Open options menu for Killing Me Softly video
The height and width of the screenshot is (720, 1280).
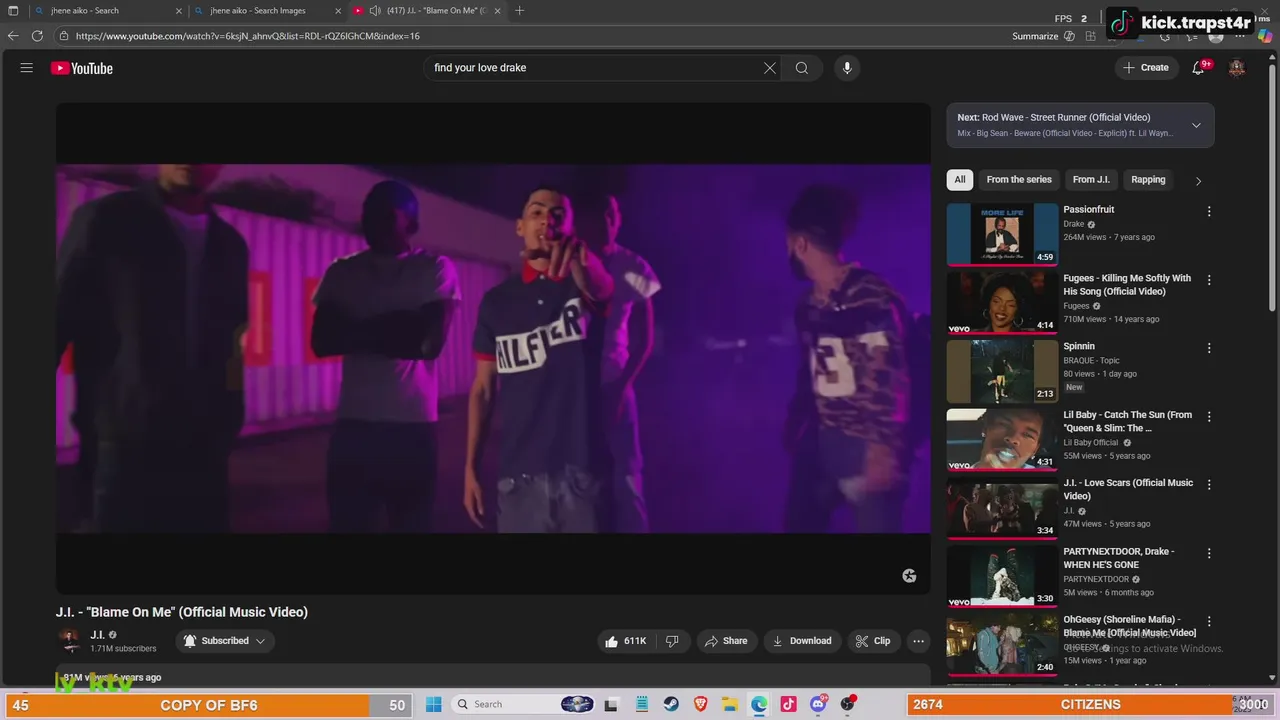1209,280
